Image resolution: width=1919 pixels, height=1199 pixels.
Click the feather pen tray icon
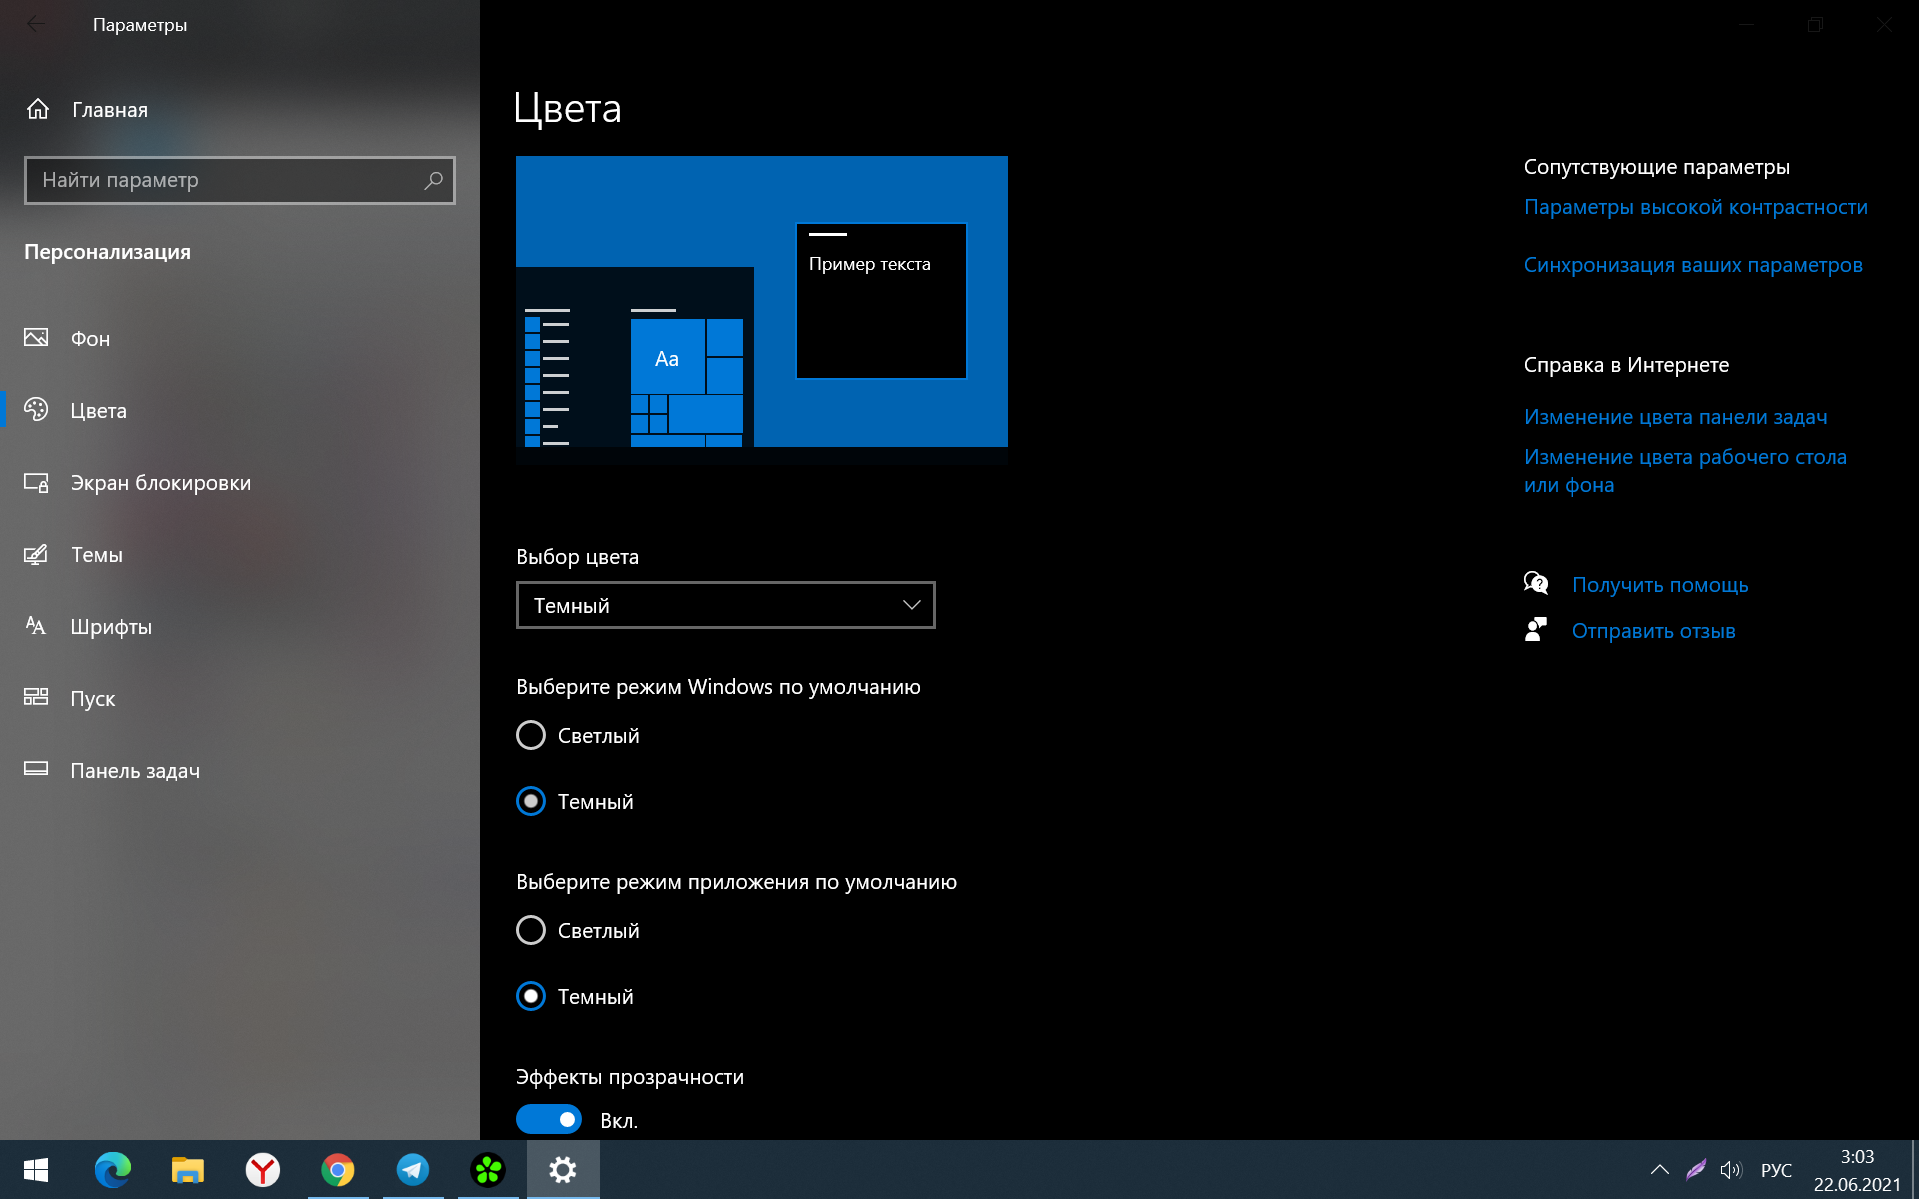click(1696, 1170)
